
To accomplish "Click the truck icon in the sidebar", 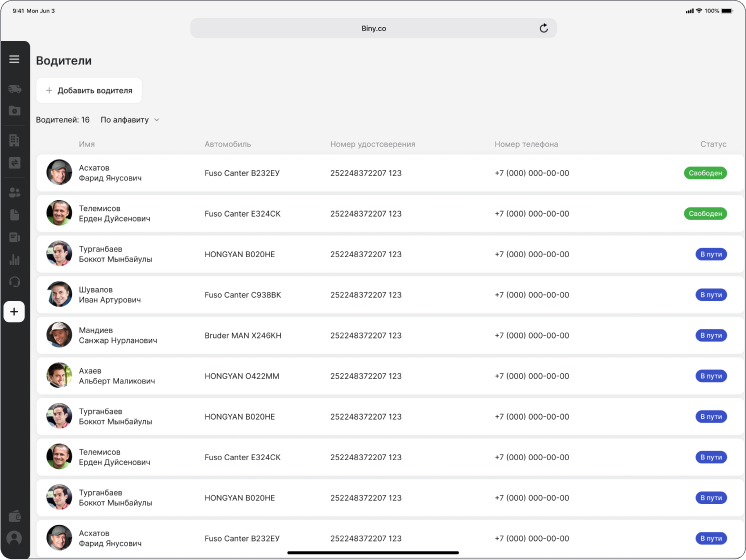I will coord(14,89).
